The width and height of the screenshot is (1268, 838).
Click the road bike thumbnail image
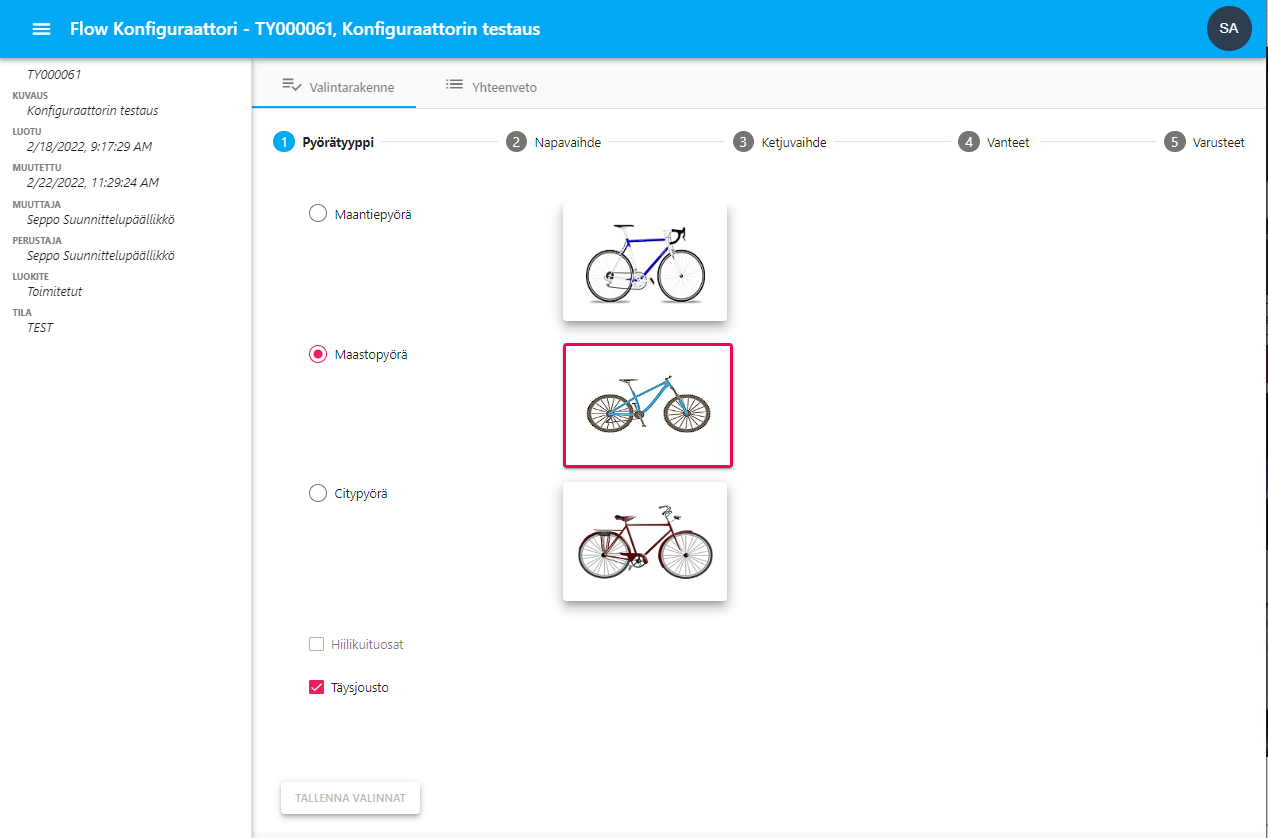pyautogui.click(x=645, y=262)
